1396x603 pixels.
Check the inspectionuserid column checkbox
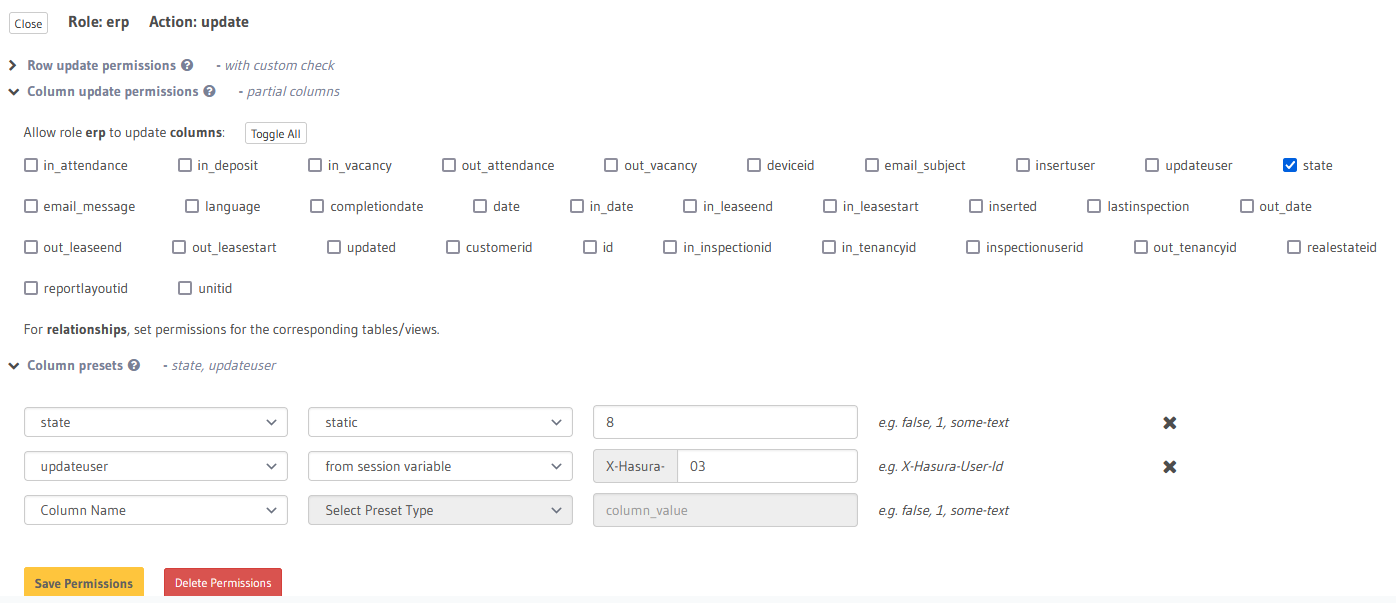click(x=973, y=247)
